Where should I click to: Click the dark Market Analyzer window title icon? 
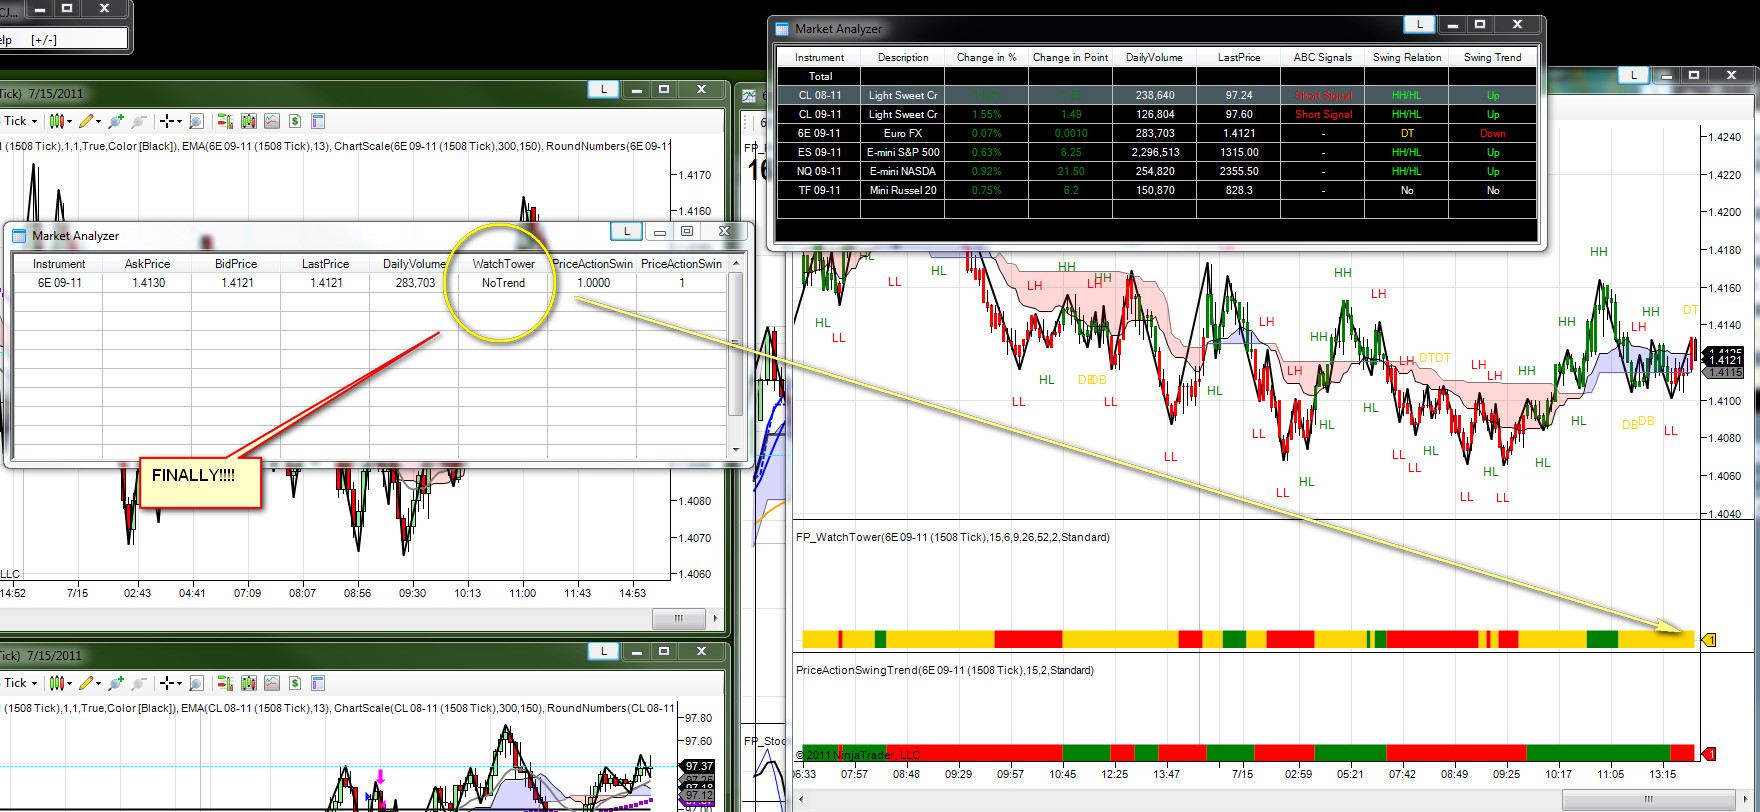[x=782, y=29]
